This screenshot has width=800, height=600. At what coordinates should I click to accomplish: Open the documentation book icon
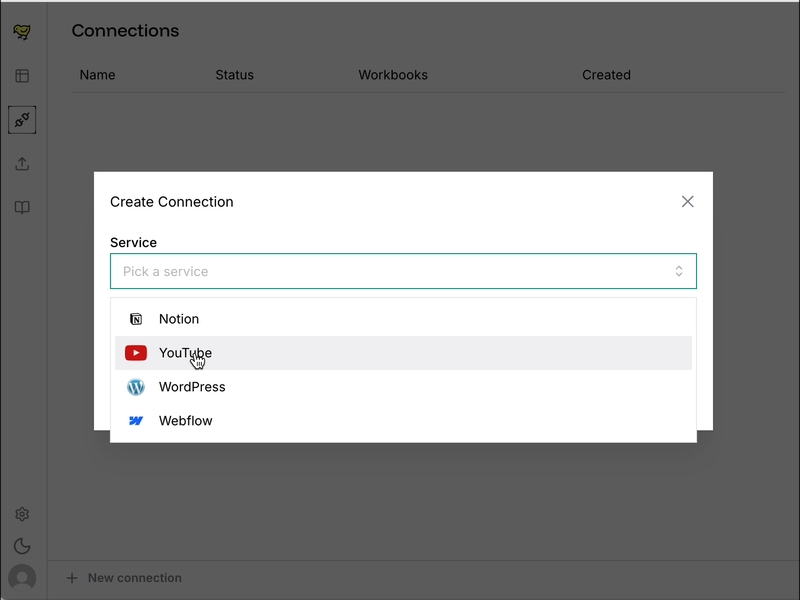tap(22, 207)
